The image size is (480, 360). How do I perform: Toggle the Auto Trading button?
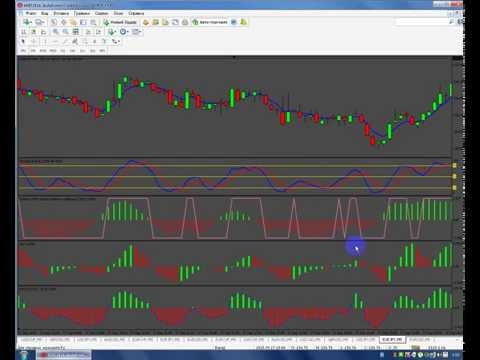[x=210, y=22]
